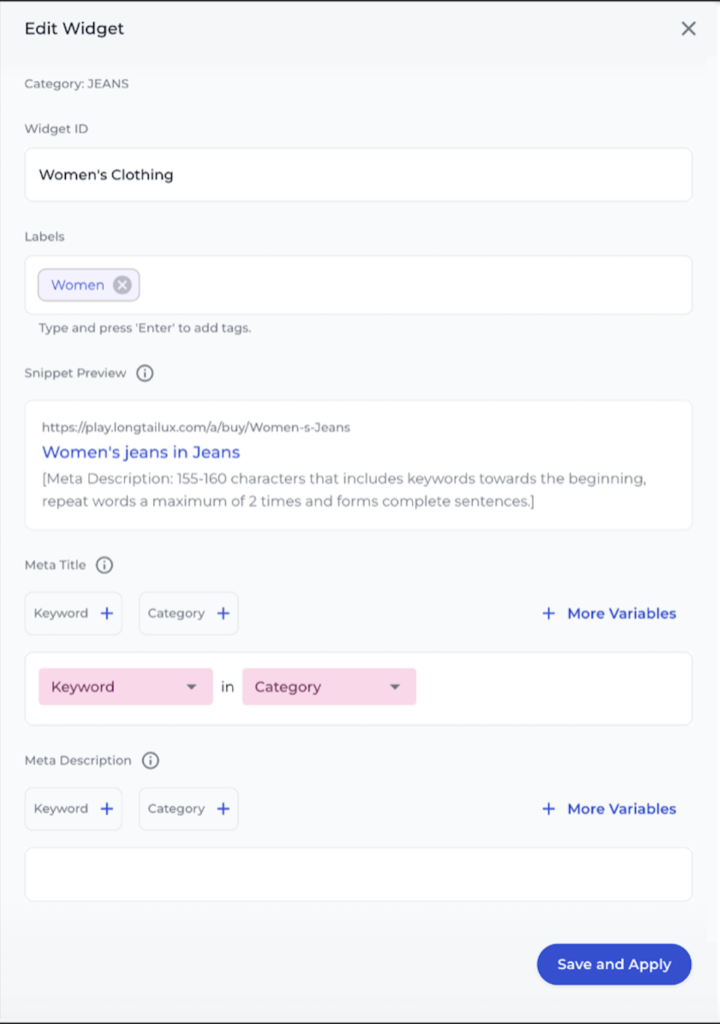The height and width of the screenshot is (1024, 720).
Task: Show info for Meta Title
Action: pos(104,565)
